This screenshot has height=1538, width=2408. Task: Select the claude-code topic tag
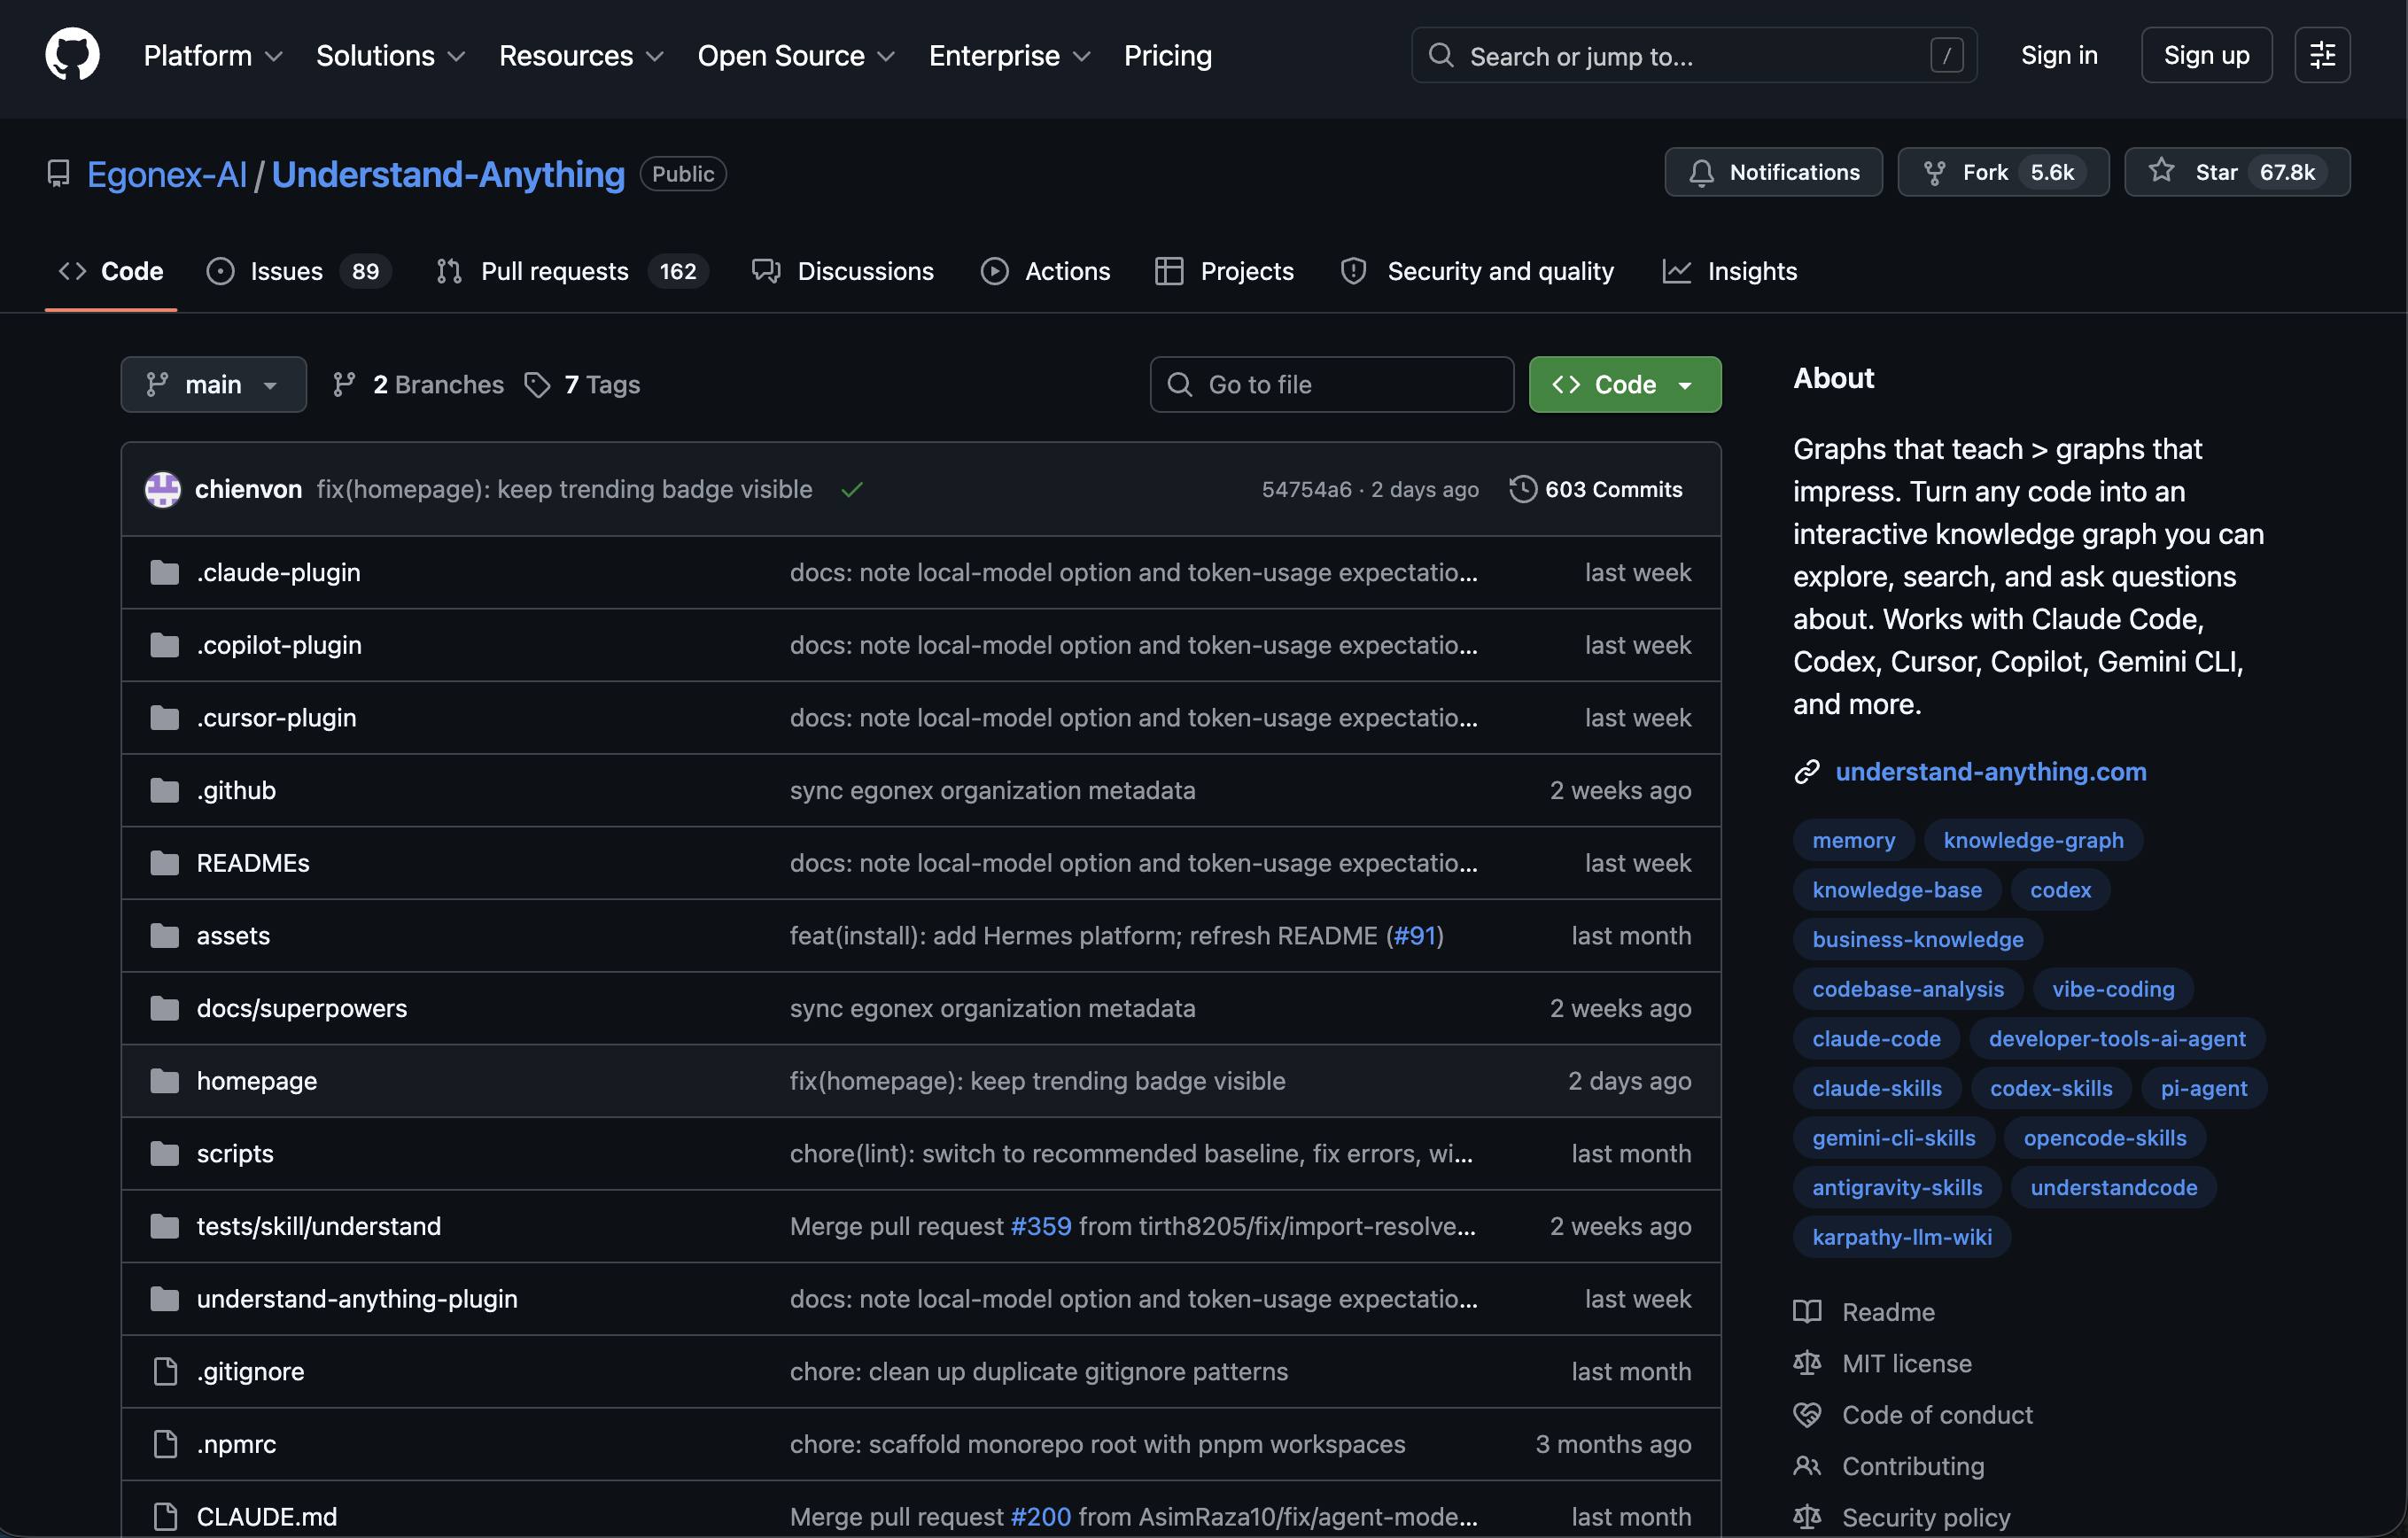tap(1876, 1039)
